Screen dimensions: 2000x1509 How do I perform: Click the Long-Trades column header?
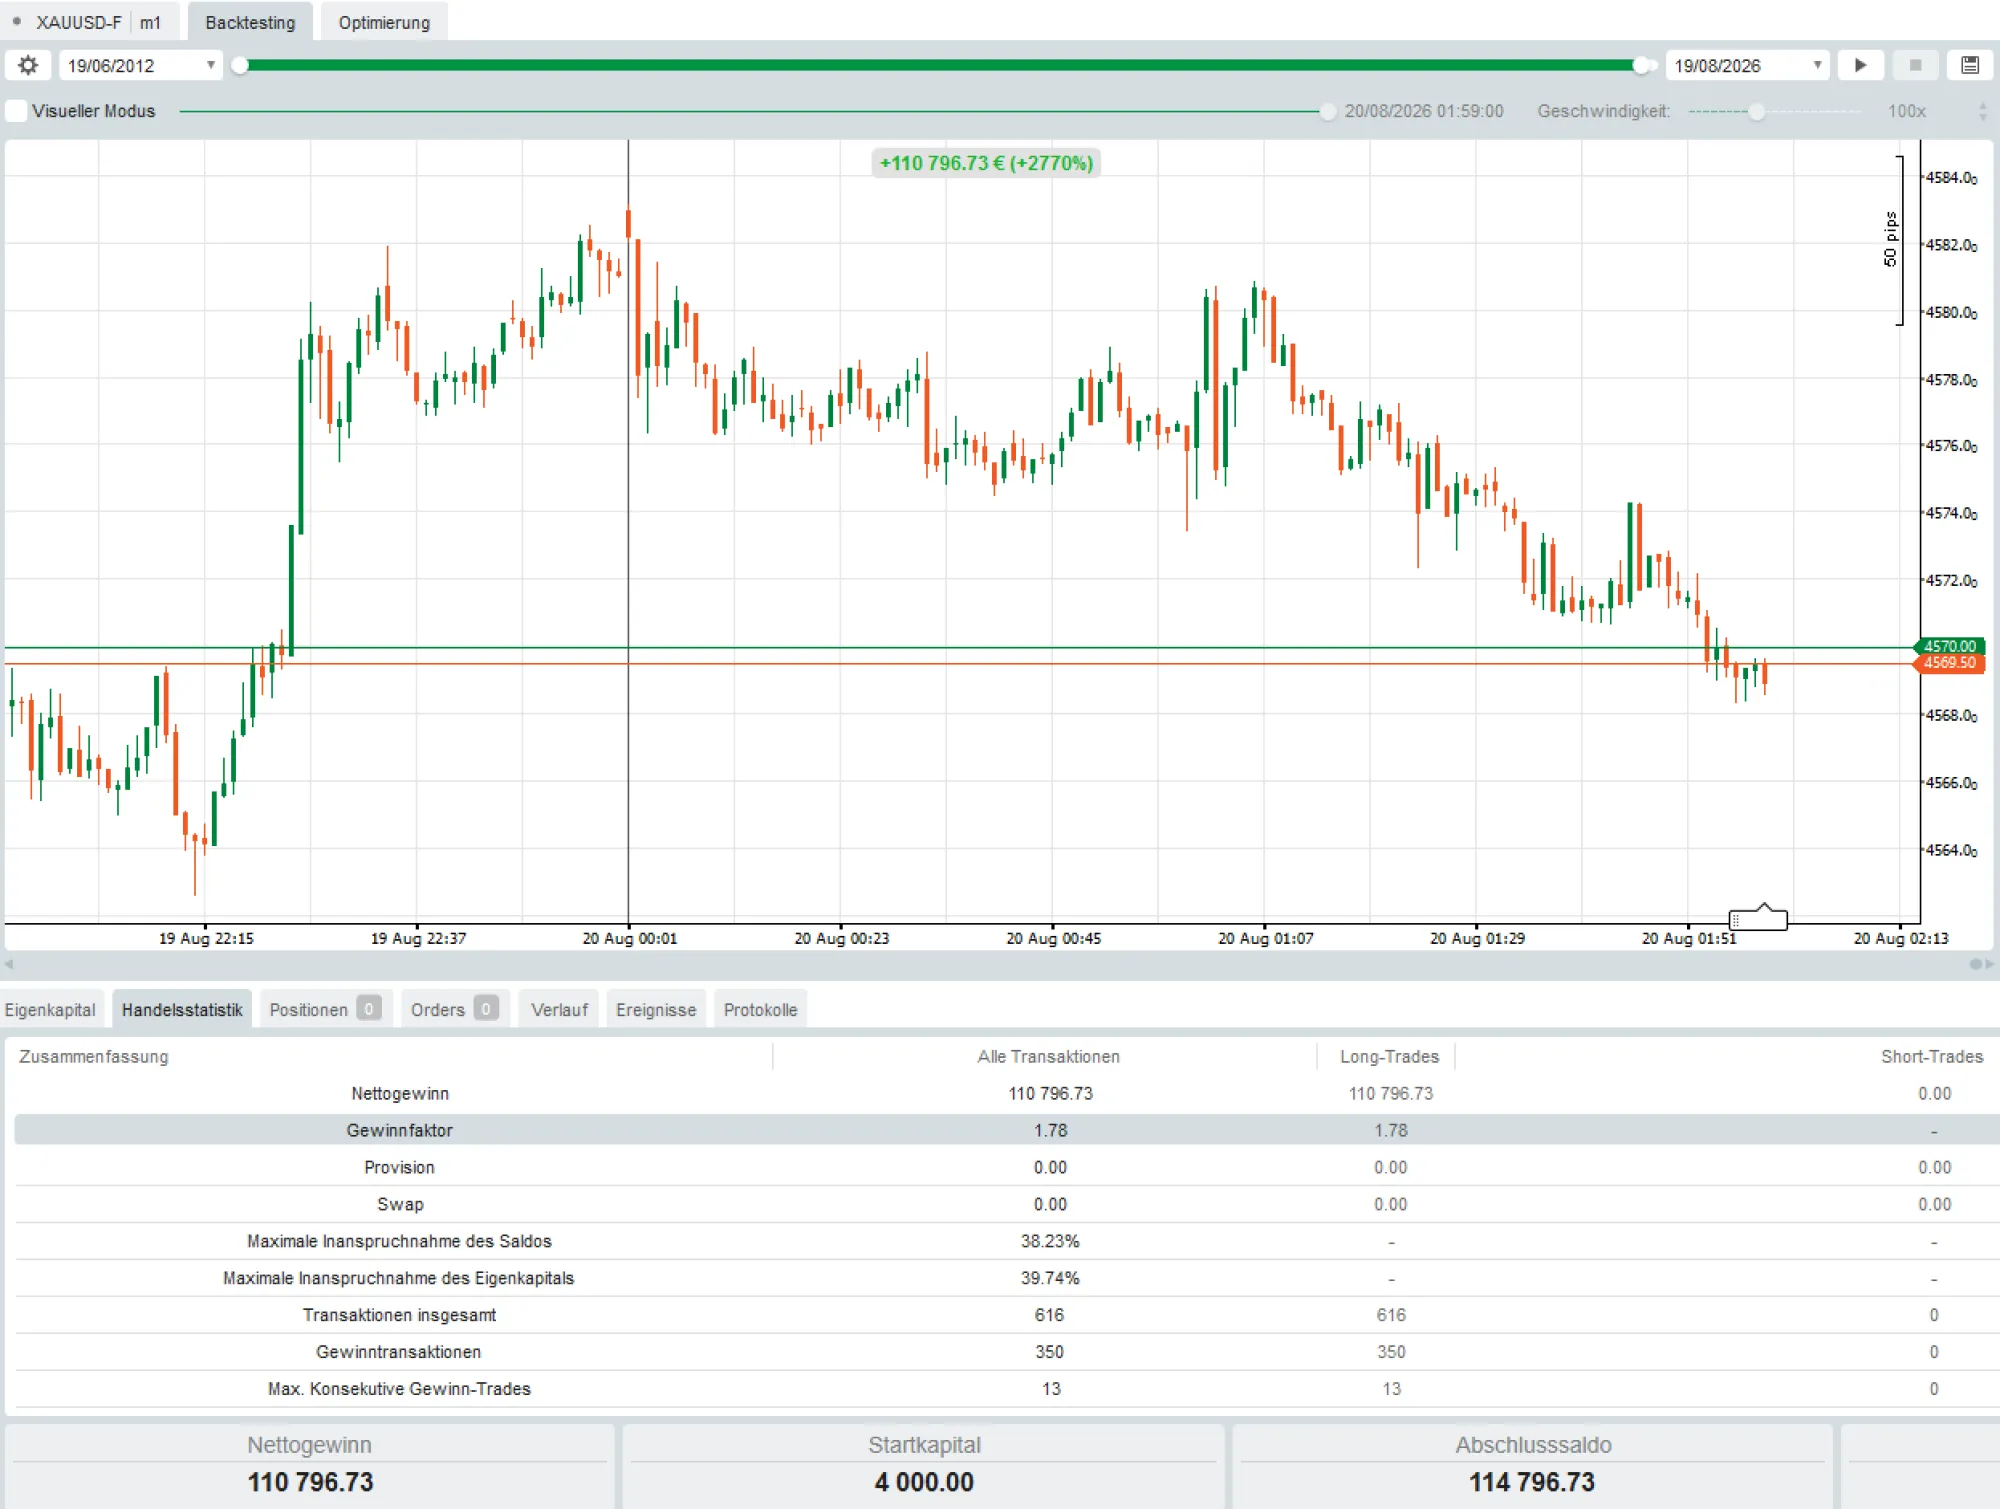[x=1389, y=1056]
